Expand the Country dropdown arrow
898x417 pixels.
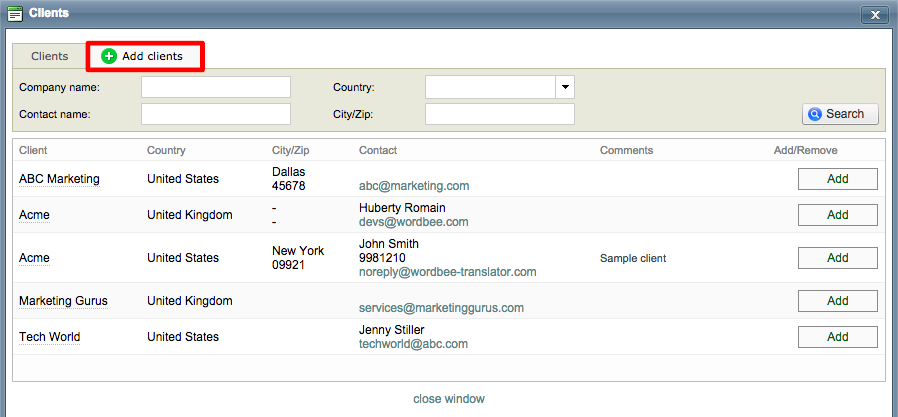click(565, 87)
